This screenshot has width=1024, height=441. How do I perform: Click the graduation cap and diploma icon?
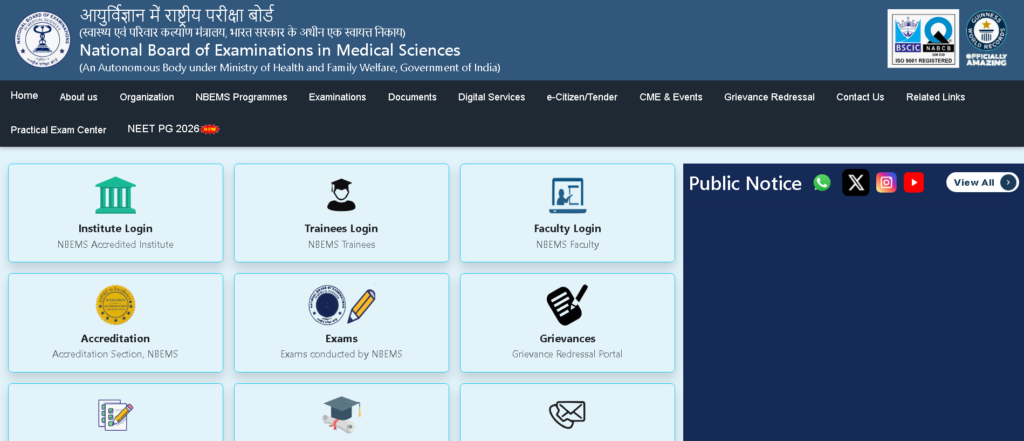(342, 414)
